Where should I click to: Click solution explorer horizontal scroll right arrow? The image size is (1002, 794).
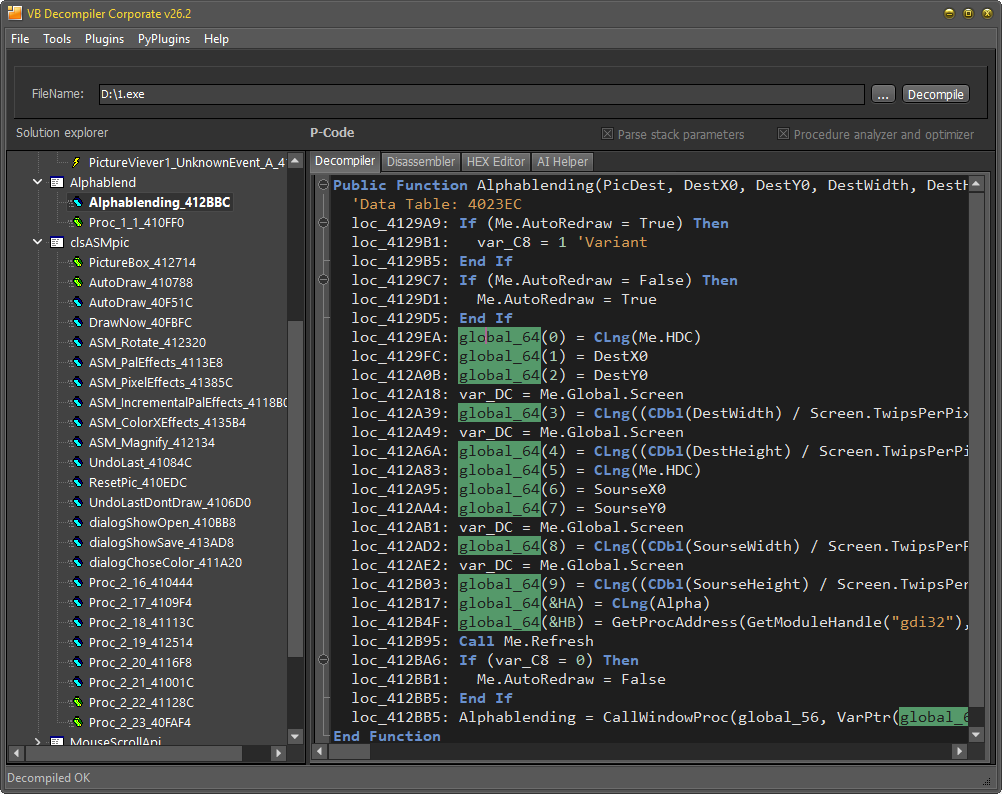278,753
